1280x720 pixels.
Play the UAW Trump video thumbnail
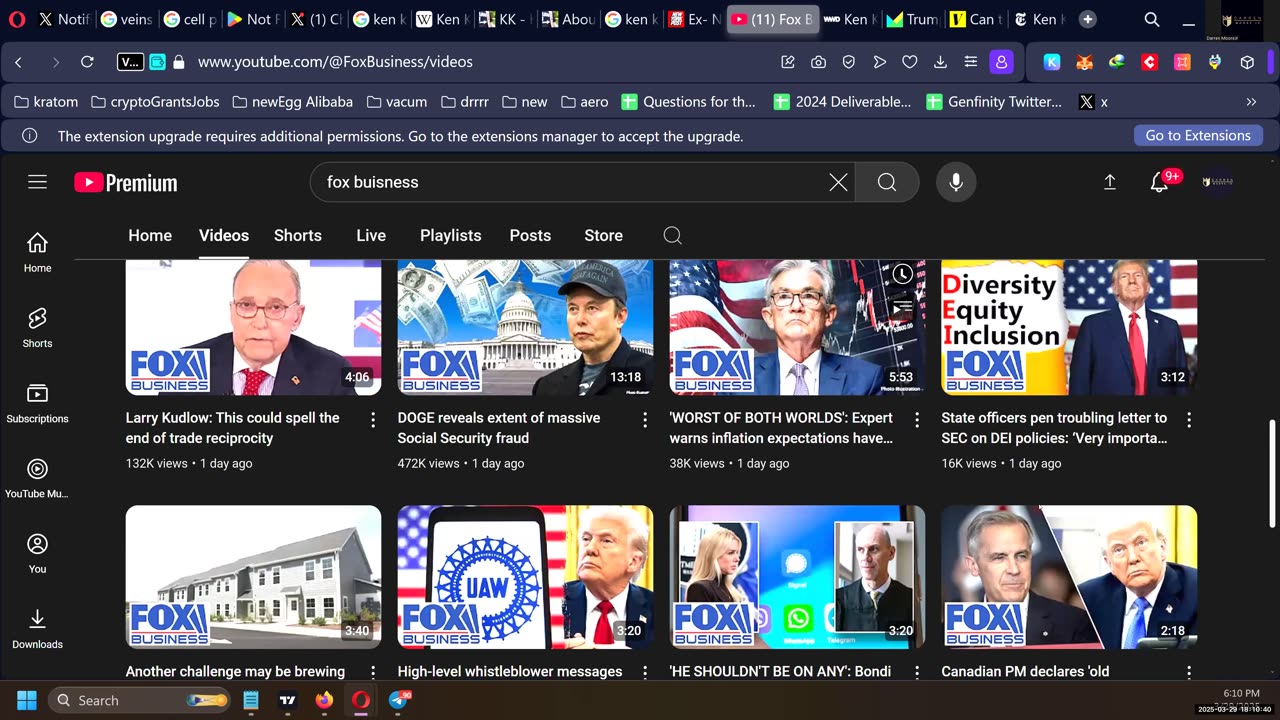coord(525,577)
